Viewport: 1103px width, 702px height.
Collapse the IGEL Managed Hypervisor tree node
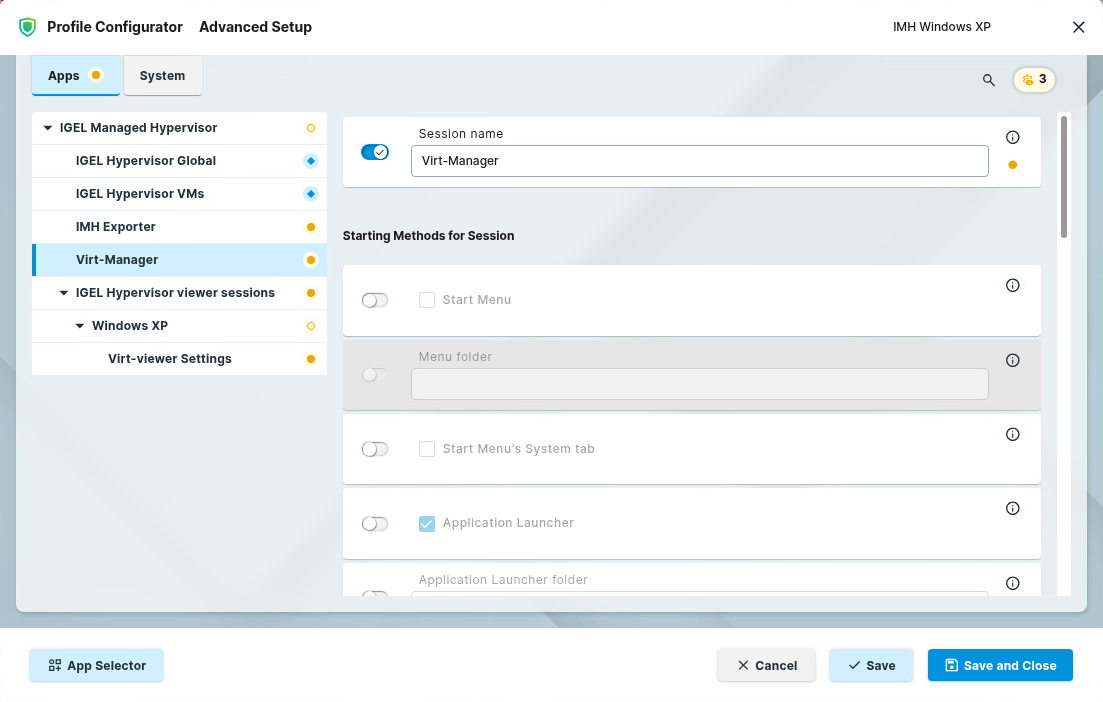47,128
